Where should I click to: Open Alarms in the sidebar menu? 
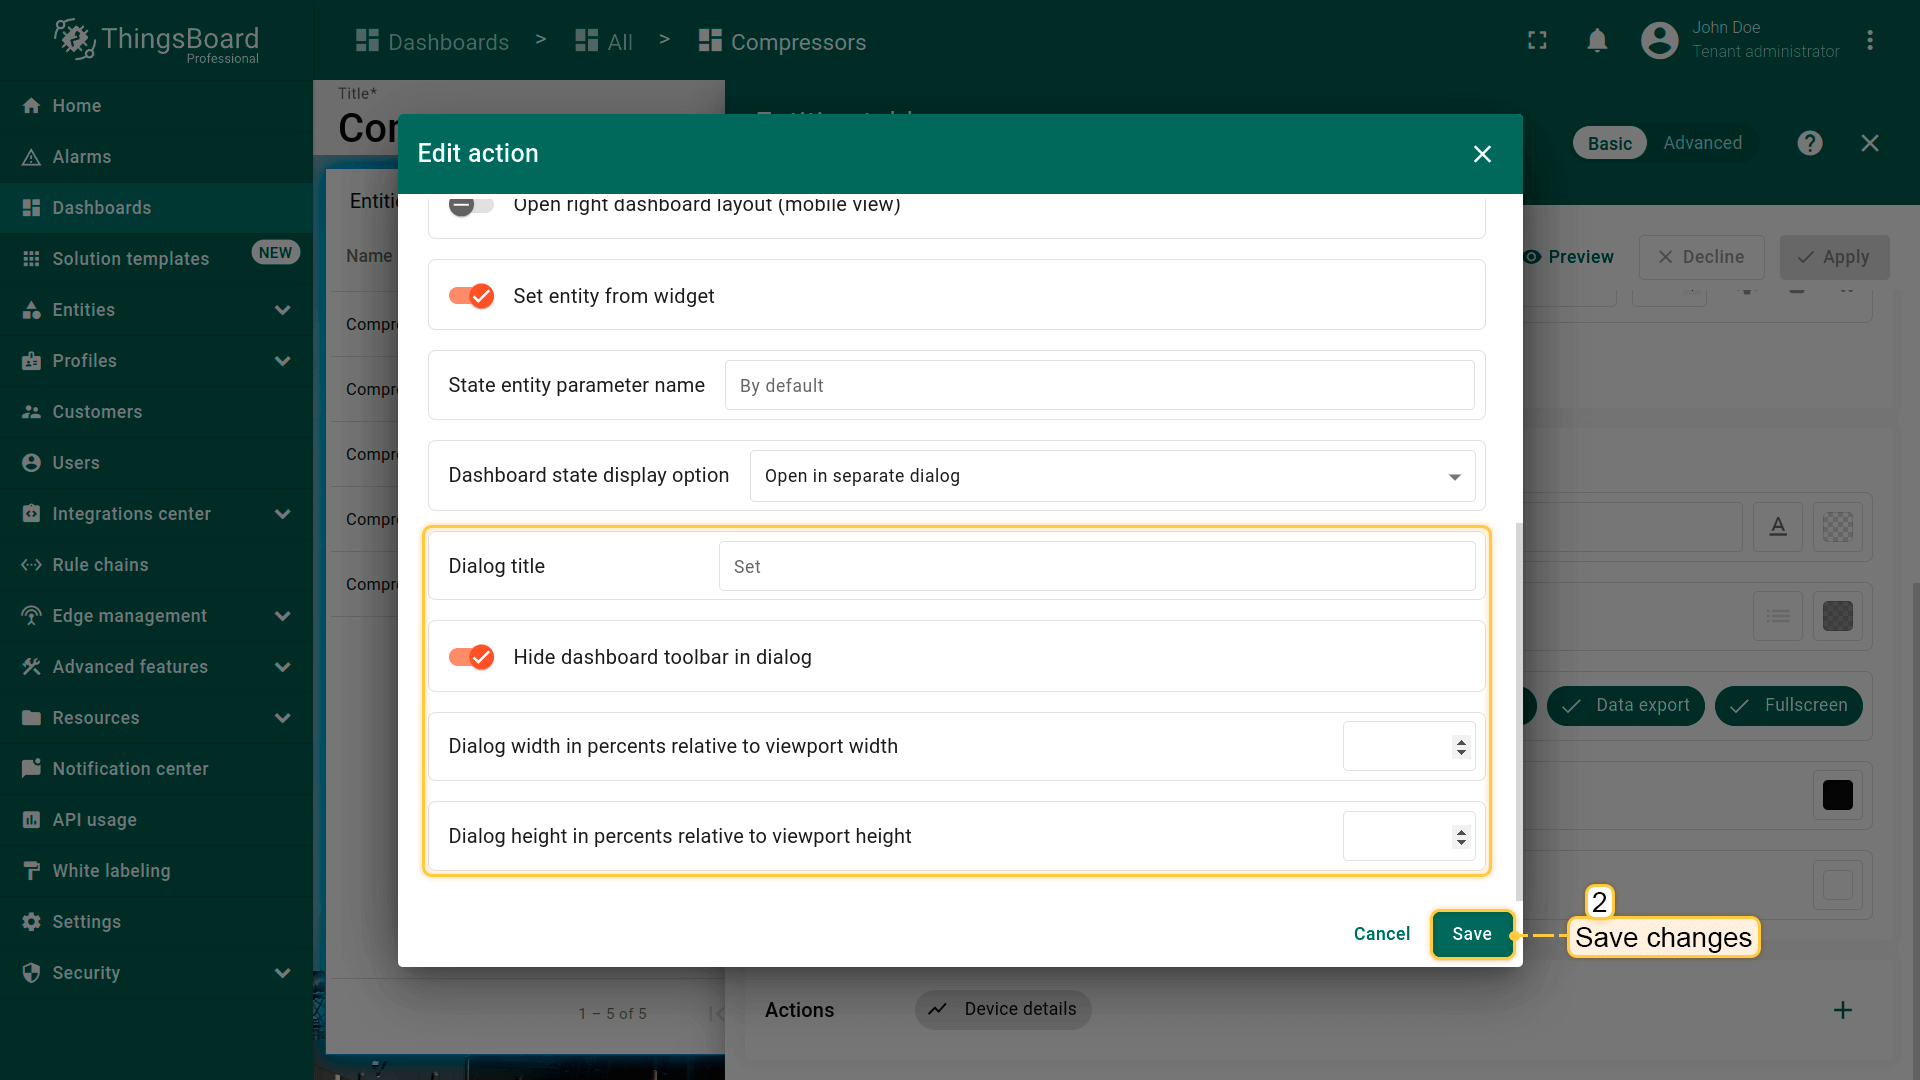82,157
